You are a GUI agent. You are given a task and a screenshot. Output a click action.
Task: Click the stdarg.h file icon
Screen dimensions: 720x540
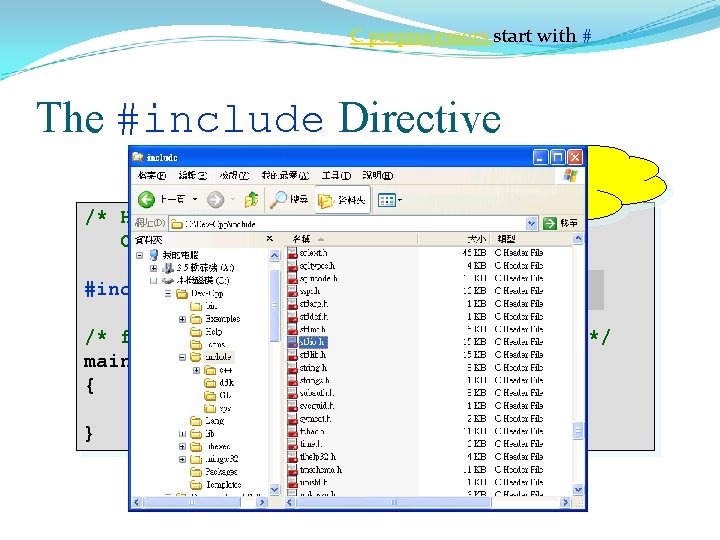pyautogui.click(x=292, y=304)
